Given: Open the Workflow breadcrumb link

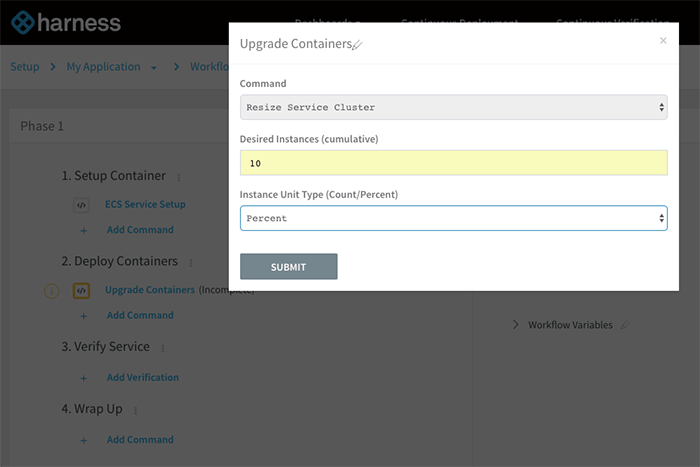Looking at the screenshot, I should pyautogui.click(x=209, y=67).
